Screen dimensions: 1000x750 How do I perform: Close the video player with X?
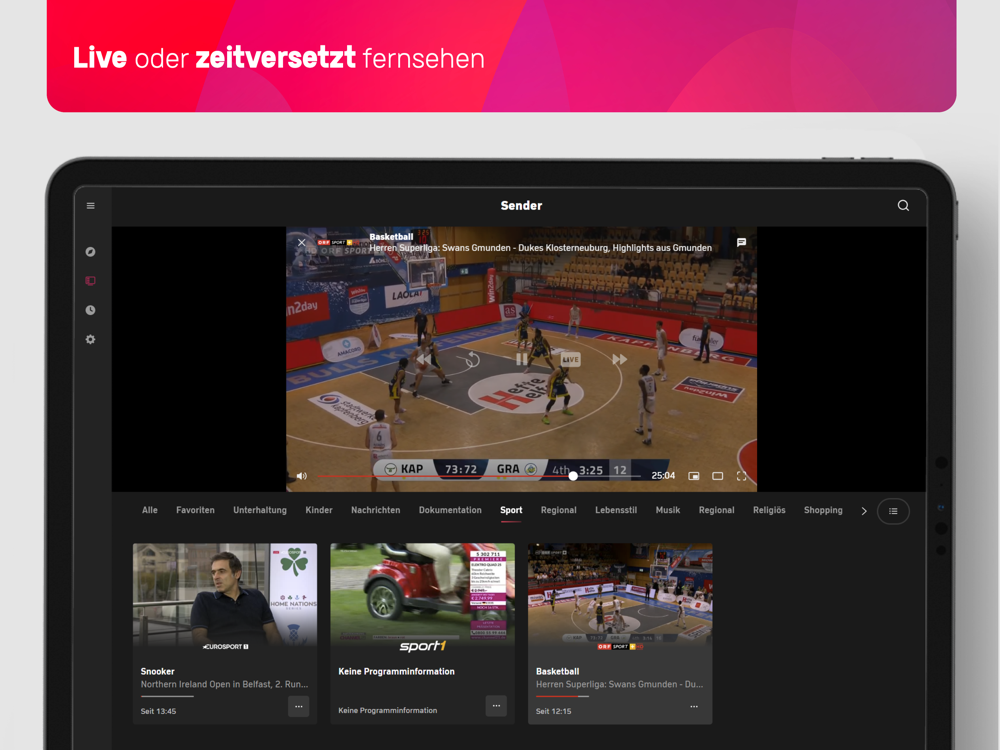click(302, 242)
